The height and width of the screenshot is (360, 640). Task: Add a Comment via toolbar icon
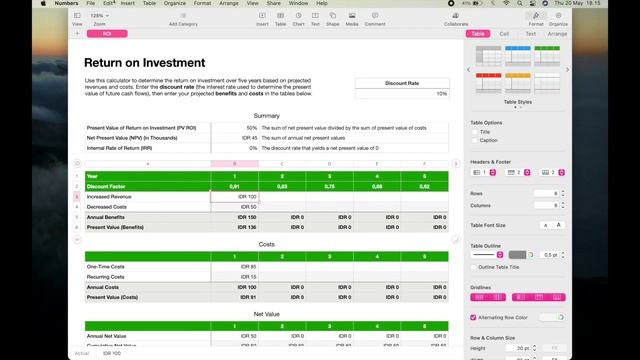pyautogui.click(x=375, y=16)
